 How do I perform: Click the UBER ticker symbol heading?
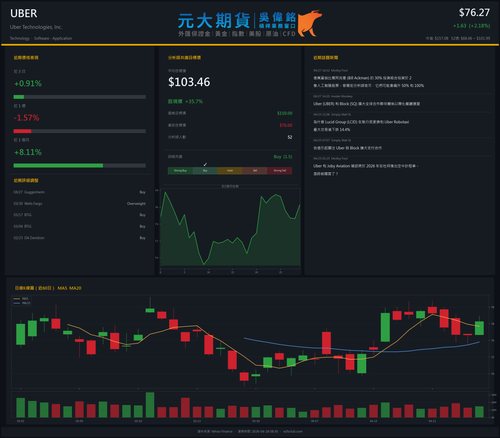[23, 13]
